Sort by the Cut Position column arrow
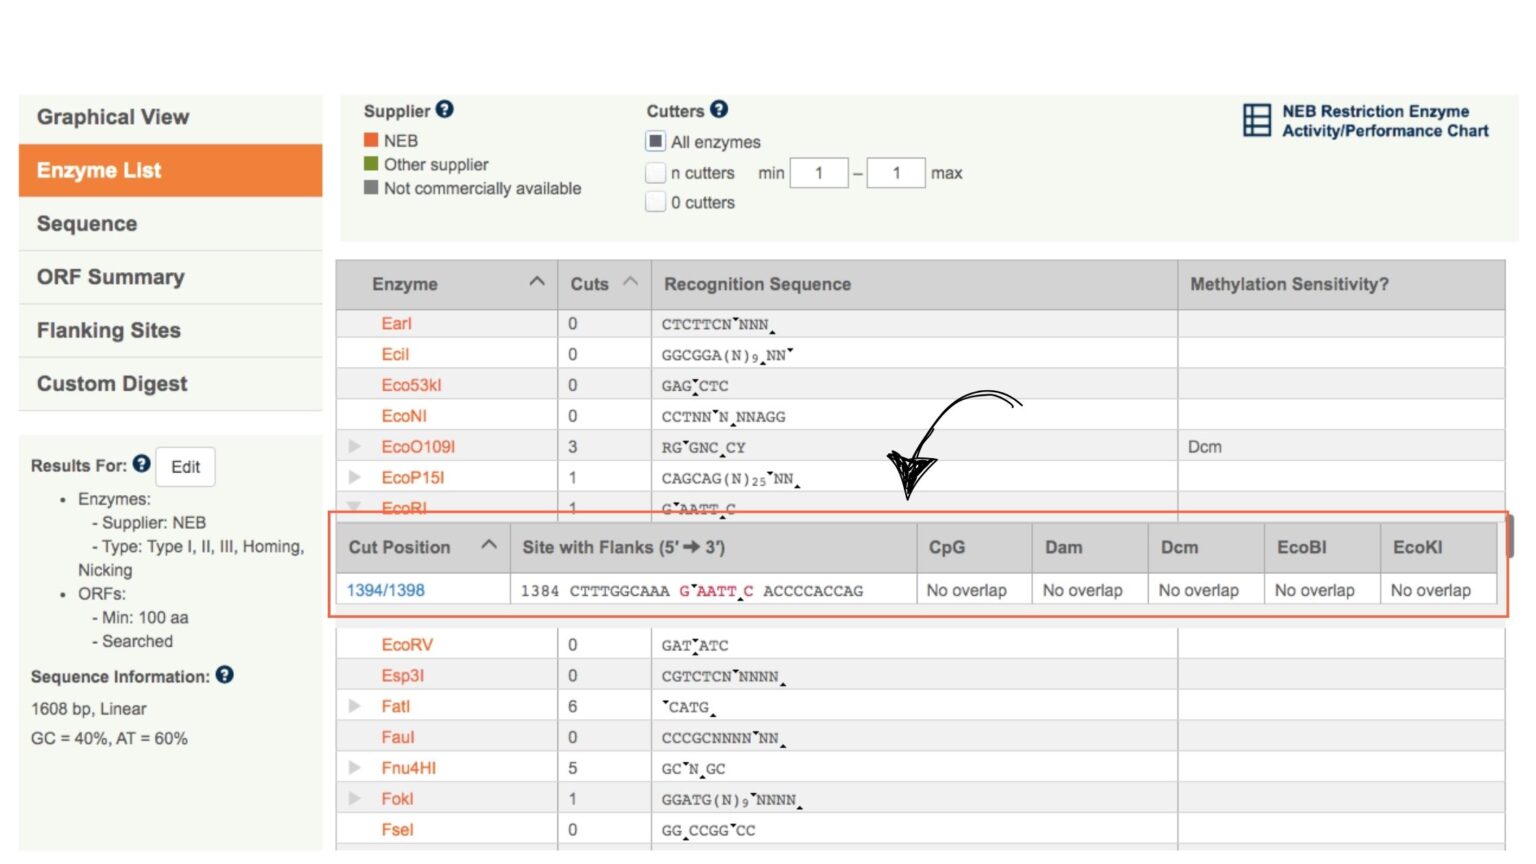1536x864 pixels. [x=489, y=545]
